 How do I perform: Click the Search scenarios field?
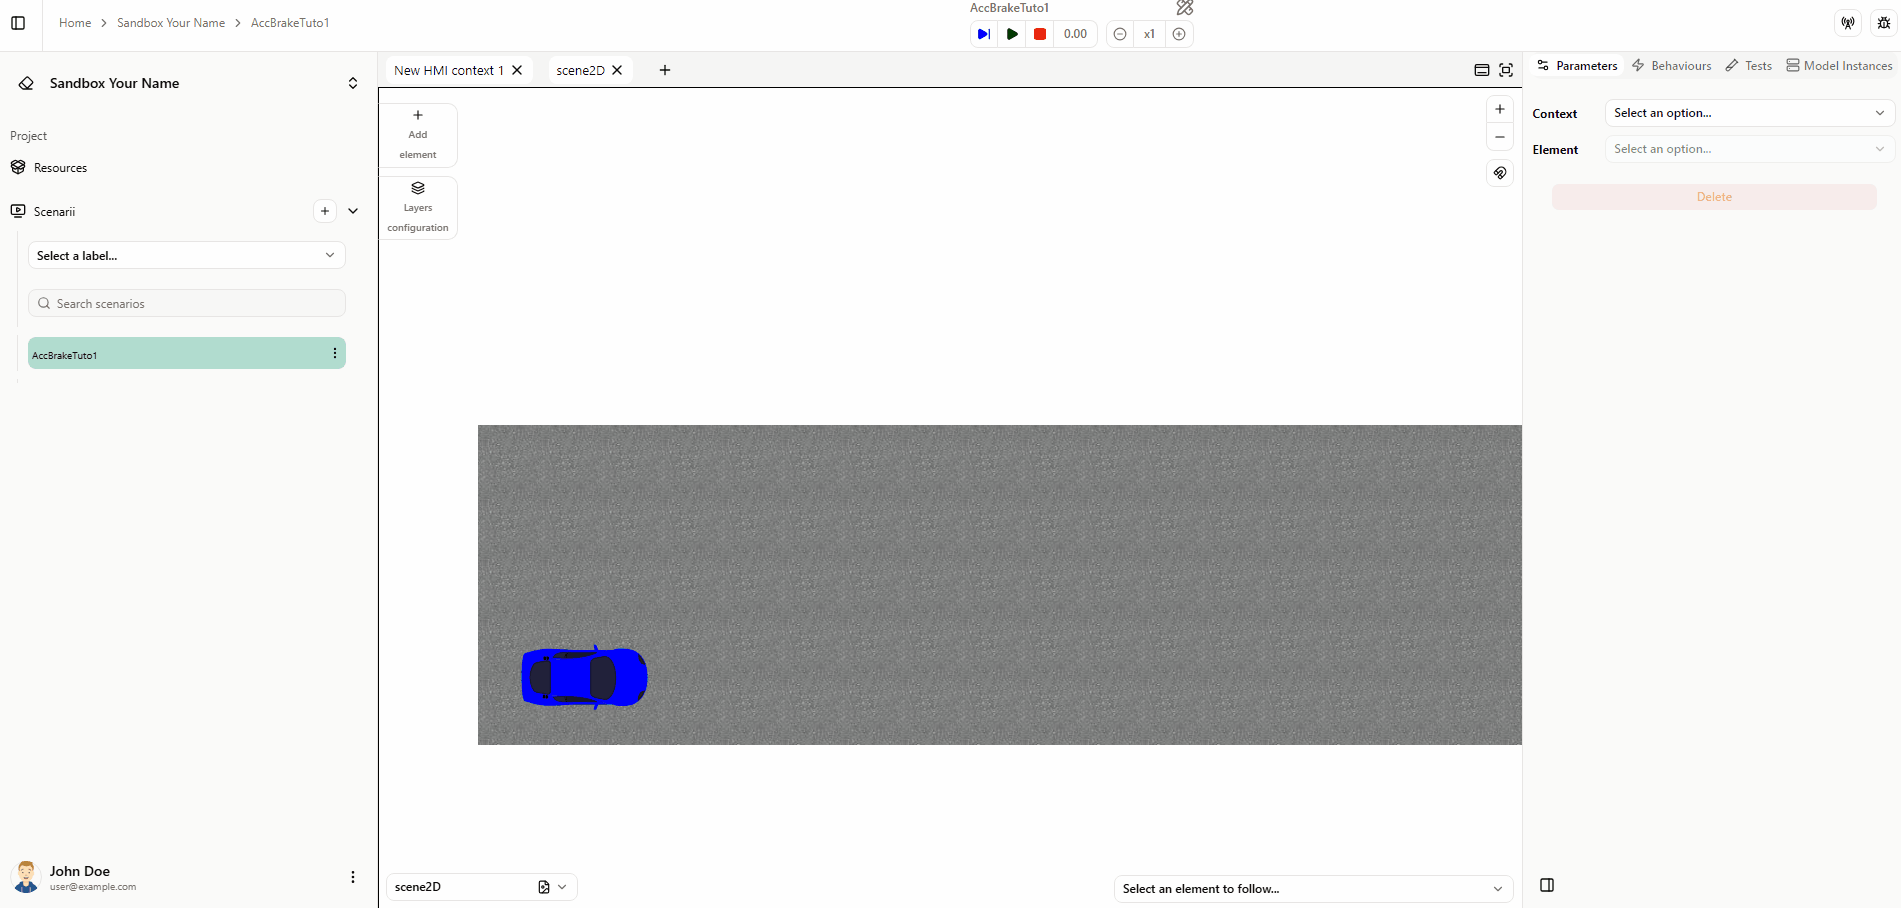click(x=187, y=303)
